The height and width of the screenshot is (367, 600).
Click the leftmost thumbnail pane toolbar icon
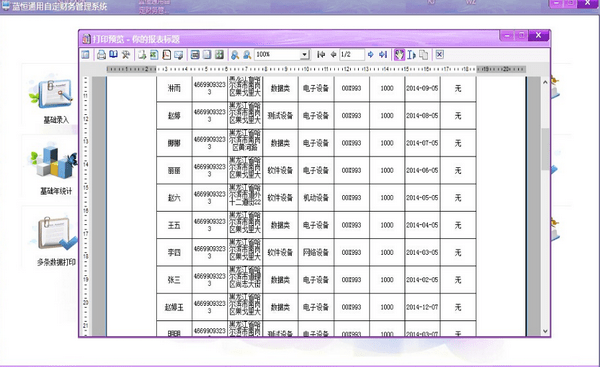coord(85,55)
